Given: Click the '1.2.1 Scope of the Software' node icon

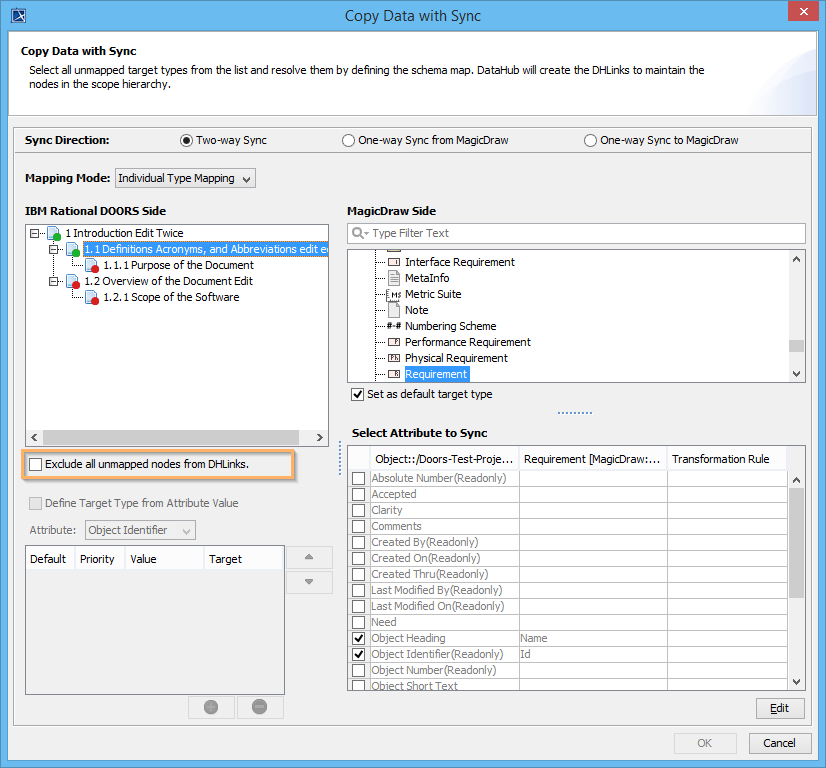Looking at the screenshot, I should [92, 298].
